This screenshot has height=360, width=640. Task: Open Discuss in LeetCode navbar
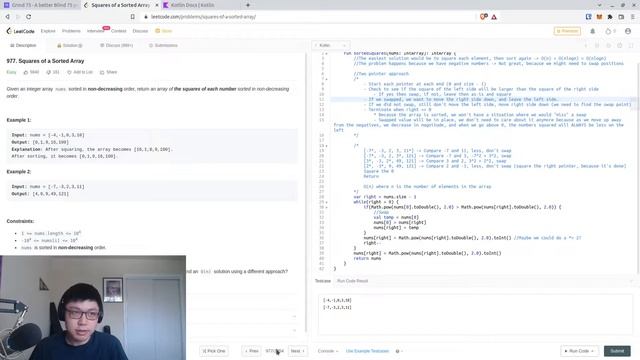tap(140, 31)
